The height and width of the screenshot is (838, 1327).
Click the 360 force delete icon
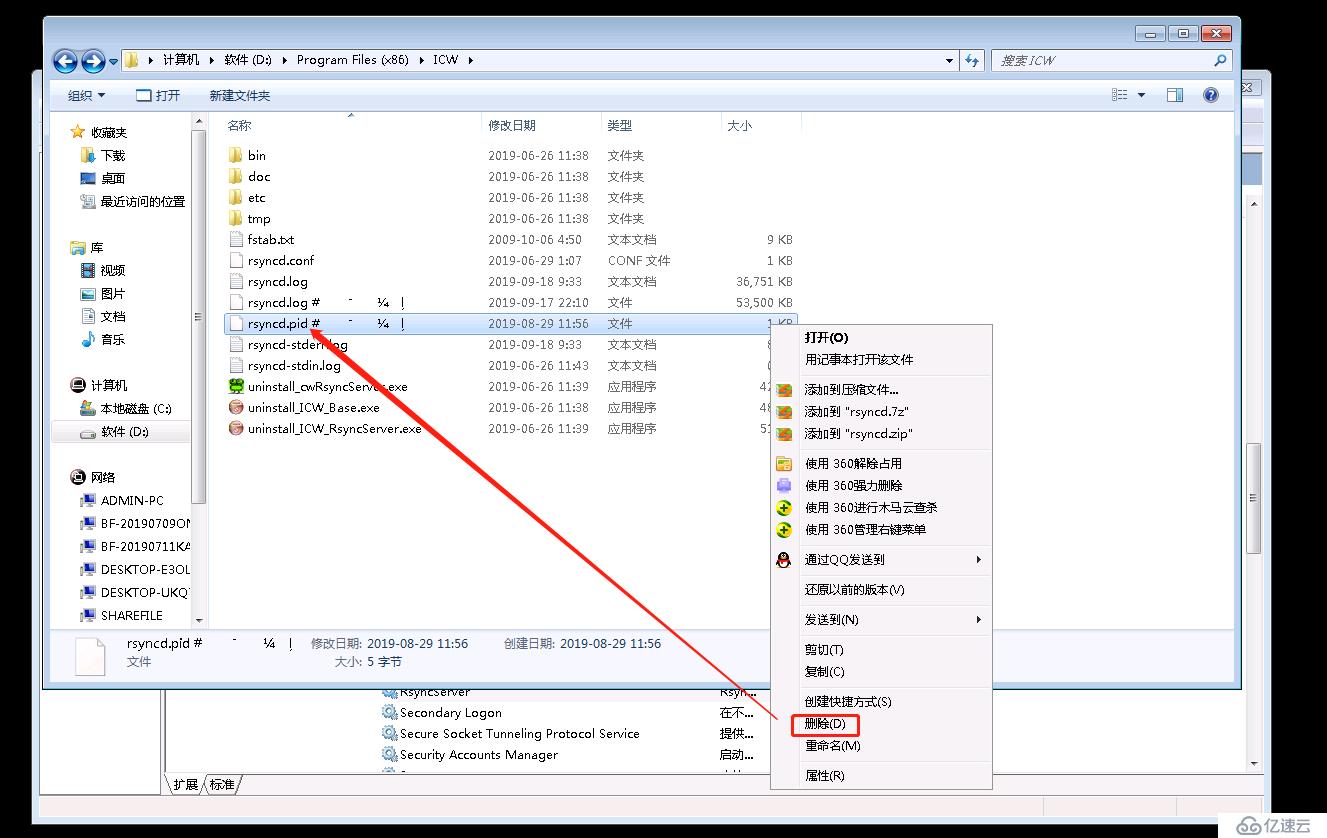tap(784, 485)
